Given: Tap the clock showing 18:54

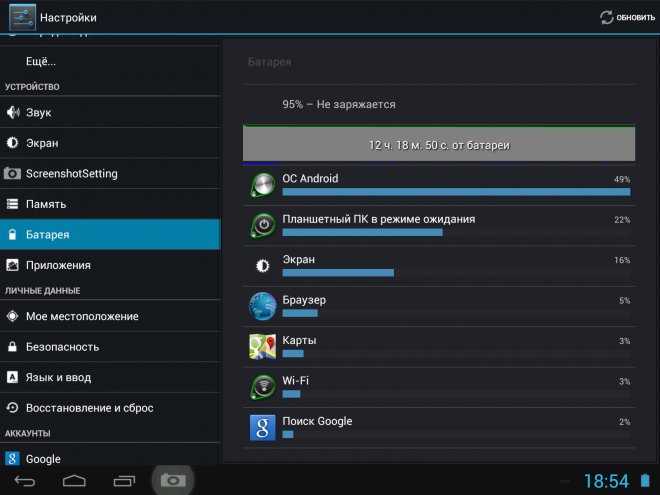Looking at the screenshot, I should click(606, 481).
